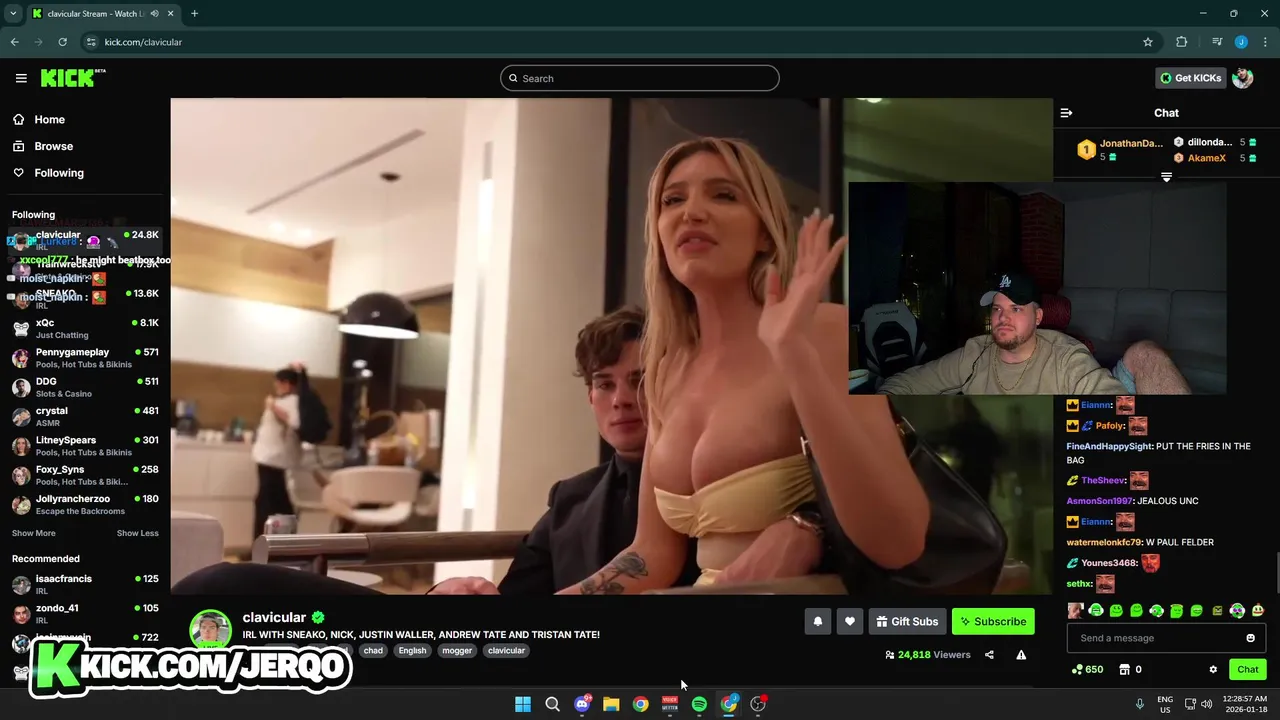Open Pennygameplay channel in sidebar

(x=85, y=357)
